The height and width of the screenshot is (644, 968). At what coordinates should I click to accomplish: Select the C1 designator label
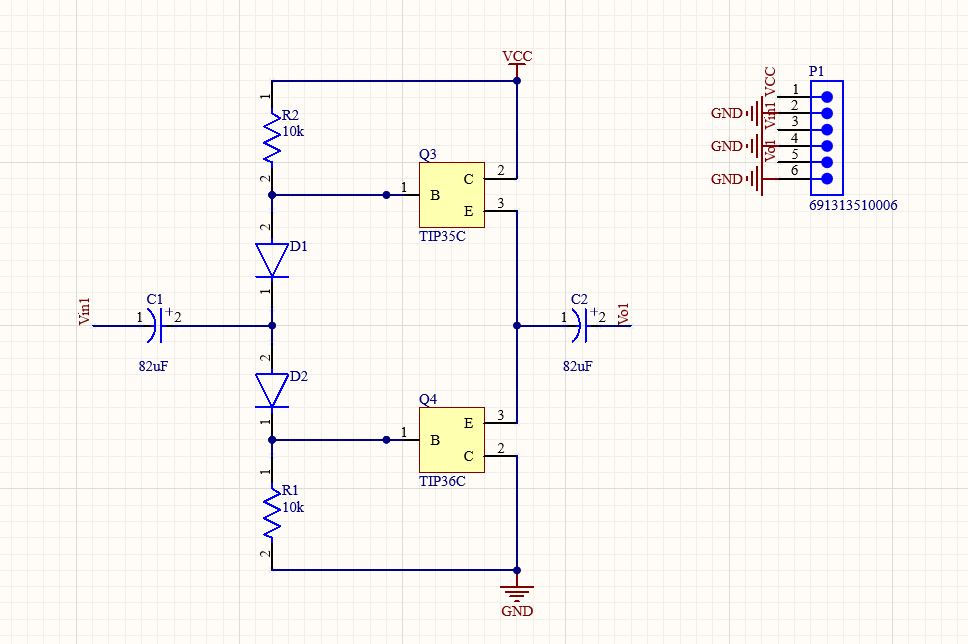pos(155,299)
